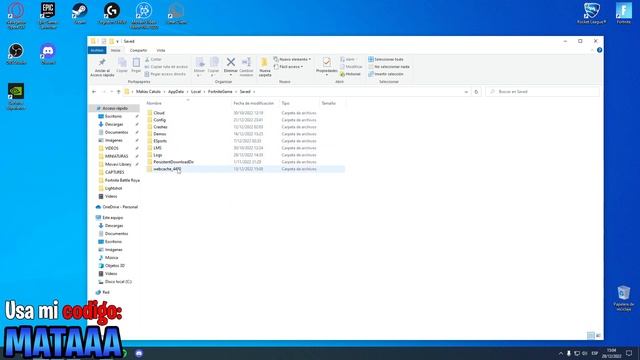Go back with the Back arrow
Screen dimensions: 640x360
pyautogui.click(x=94, y=92)
